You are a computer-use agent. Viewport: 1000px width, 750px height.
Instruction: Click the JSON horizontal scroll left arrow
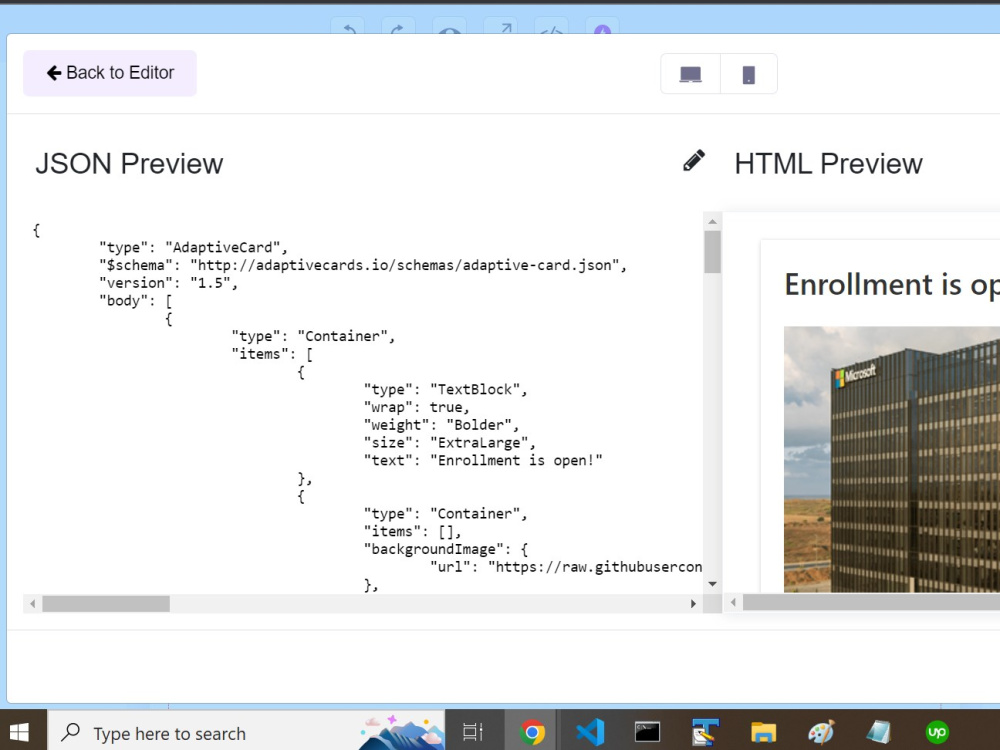click(33, 603)
